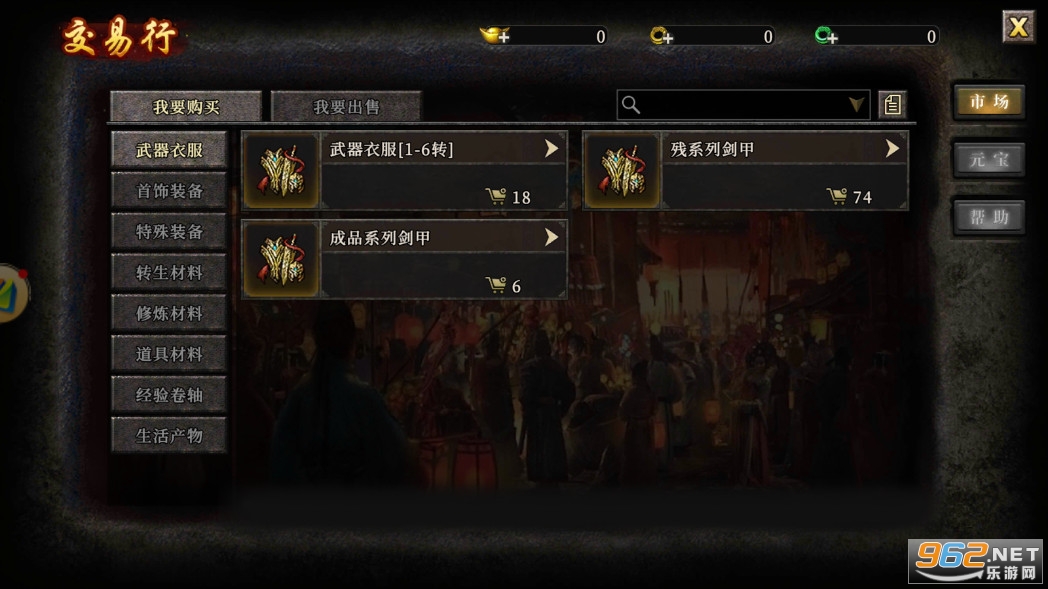Viewport: 1048px width, 589px height.
Task: Open the 武器衣服[1-6转] item thumbnail
Action: pos(281,170)
